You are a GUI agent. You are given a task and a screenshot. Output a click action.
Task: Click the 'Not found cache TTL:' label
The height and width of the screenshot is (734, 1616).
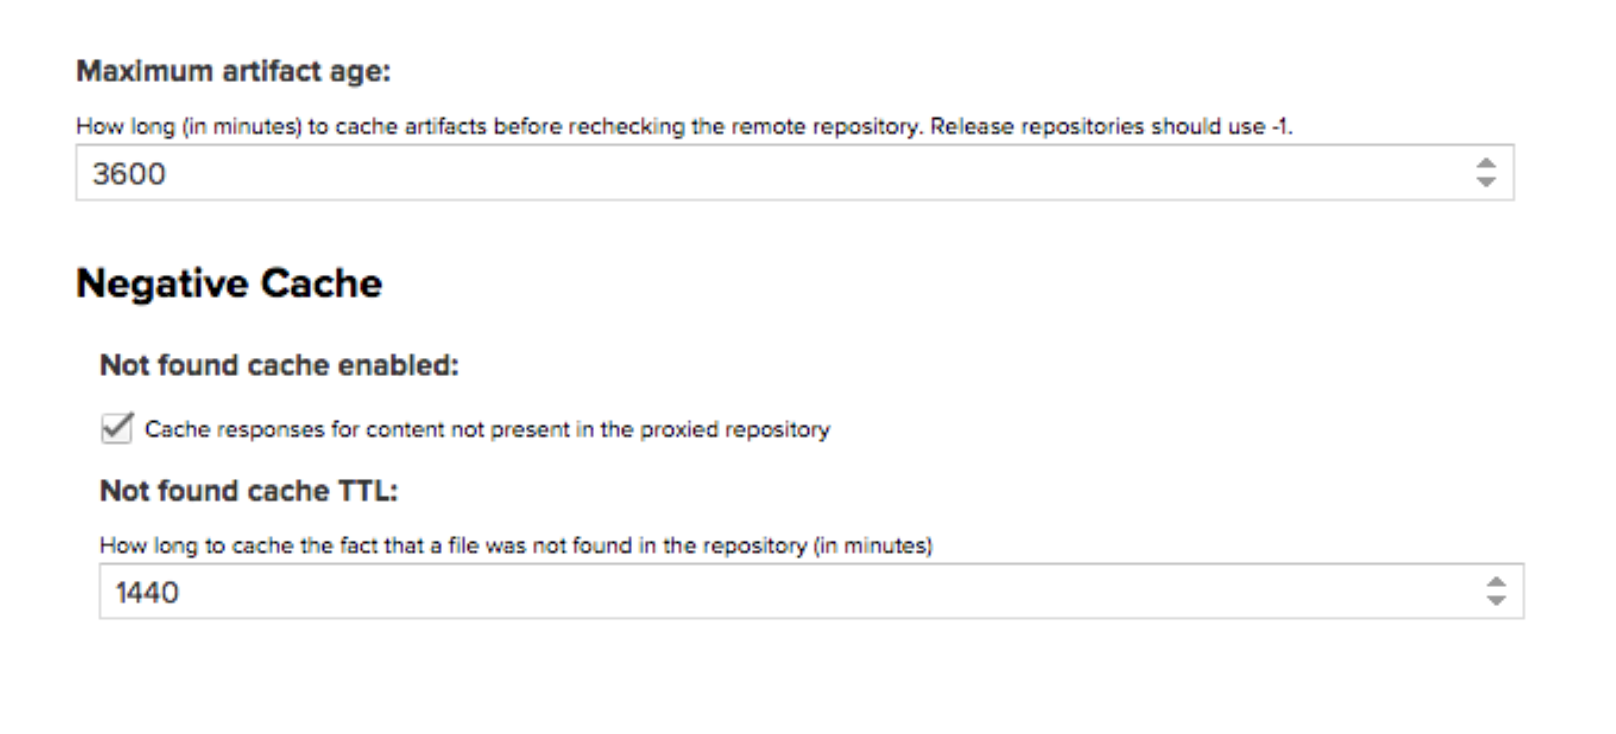[x=248, y=491]
